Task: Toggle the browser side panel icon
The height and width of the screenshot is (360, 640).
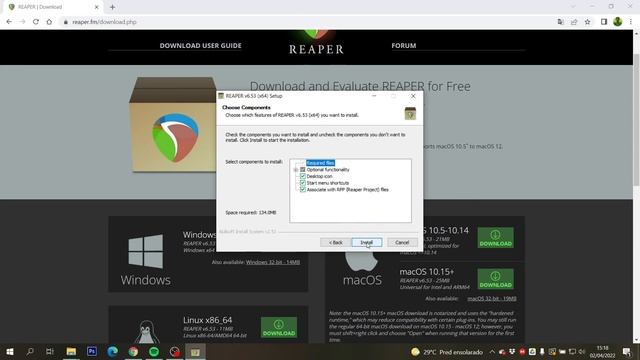Action: [604, 22]
